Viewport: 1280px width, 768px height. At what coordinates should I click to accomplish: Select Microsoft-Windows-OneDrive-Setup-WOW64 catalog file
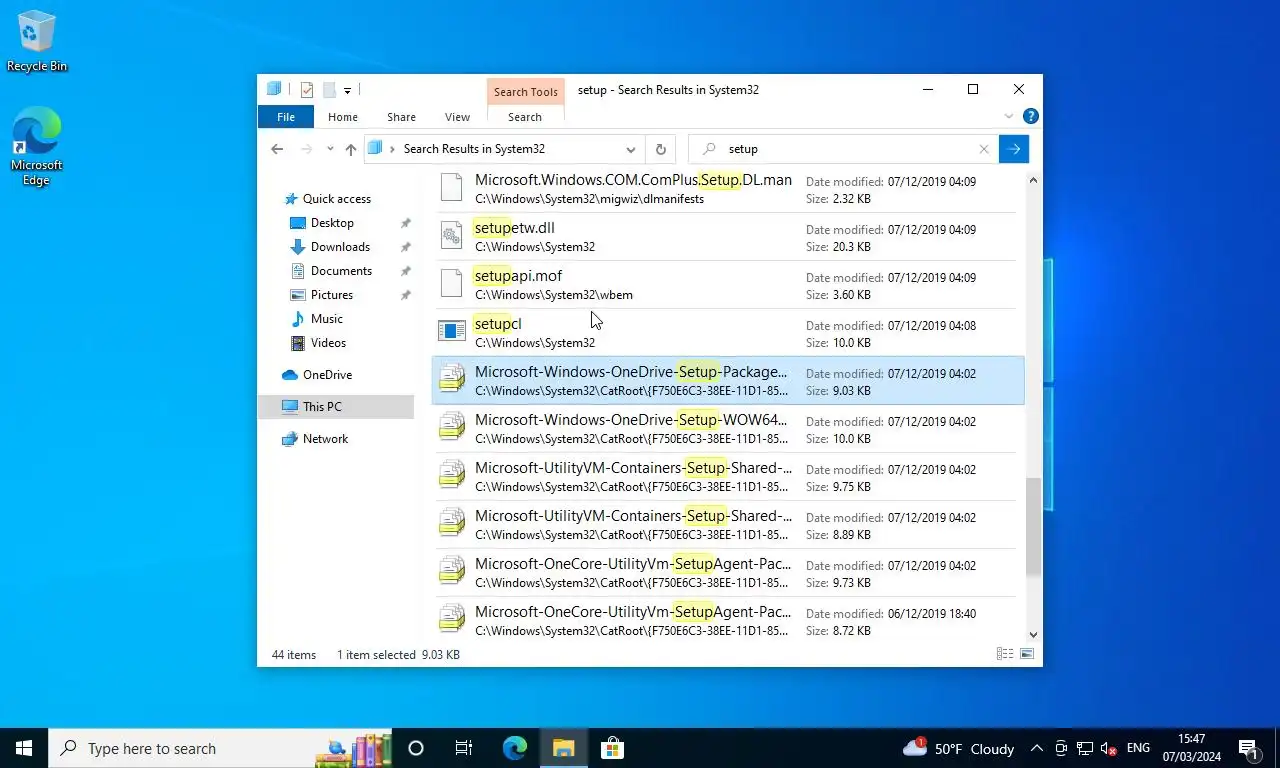728,429
